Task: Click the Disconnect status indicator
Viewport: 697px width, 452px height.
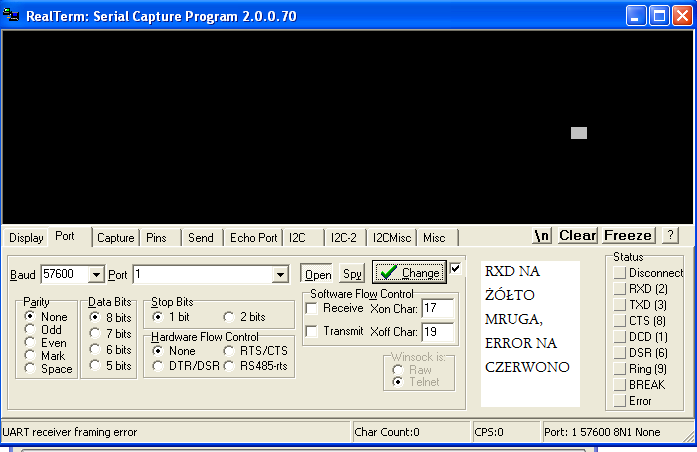Action: point(620,272)
